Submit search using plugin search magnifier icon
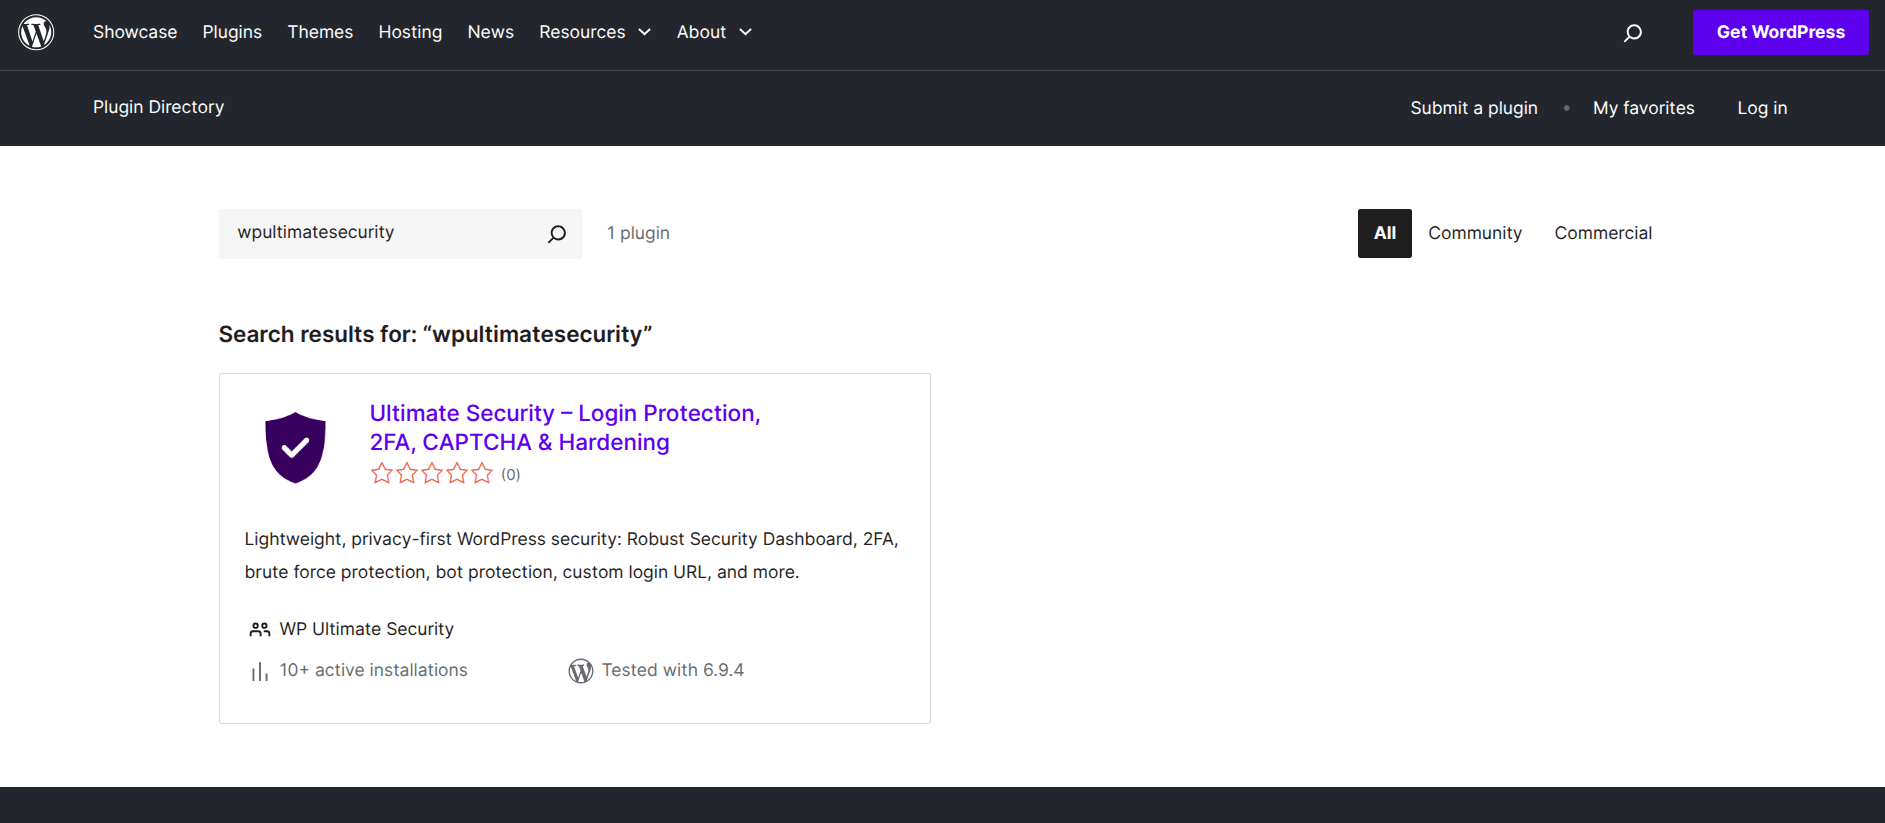This screenshot has width=1885, height=823. pos(557,234)
